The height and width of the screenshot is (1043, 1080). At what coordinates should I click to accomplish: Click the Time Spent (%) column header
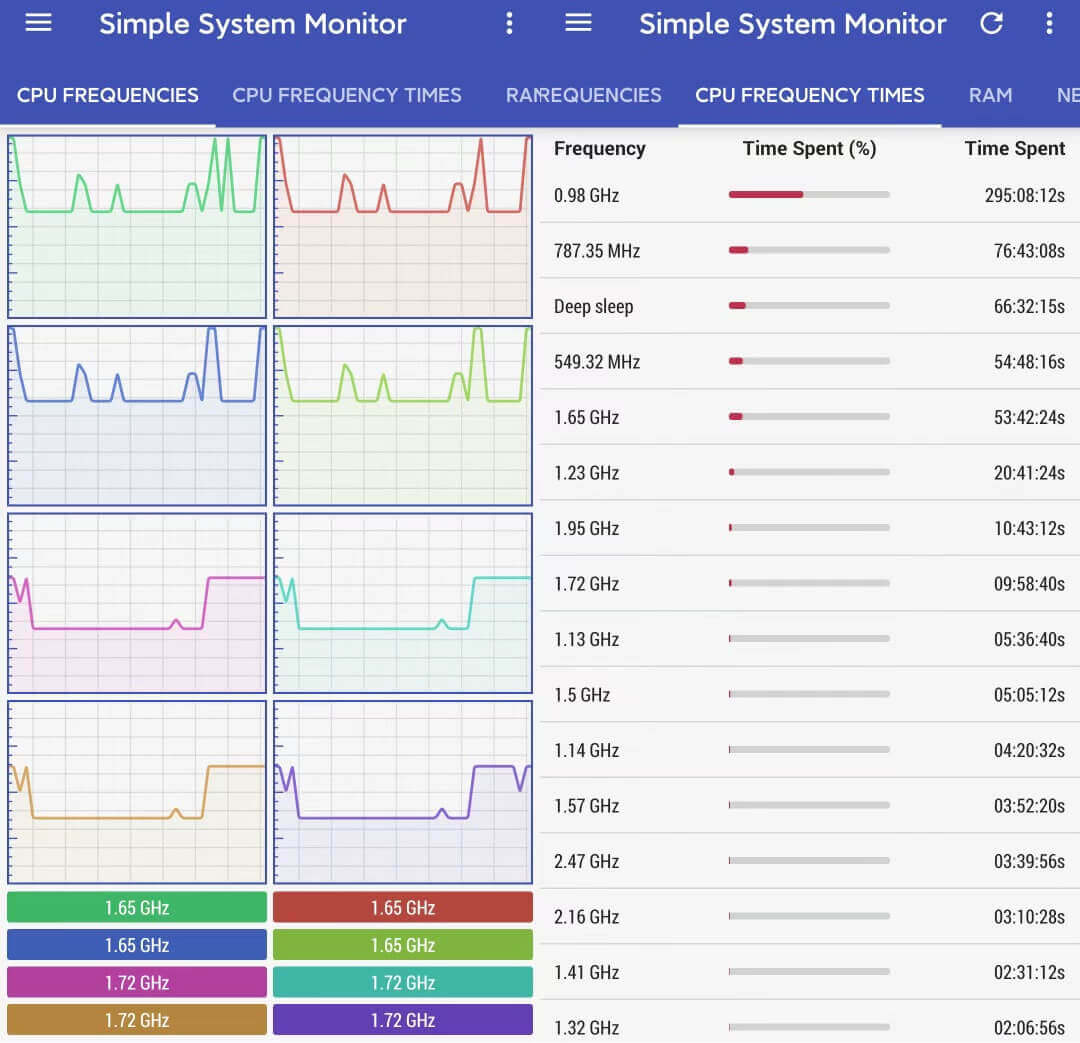coord(809,149)
